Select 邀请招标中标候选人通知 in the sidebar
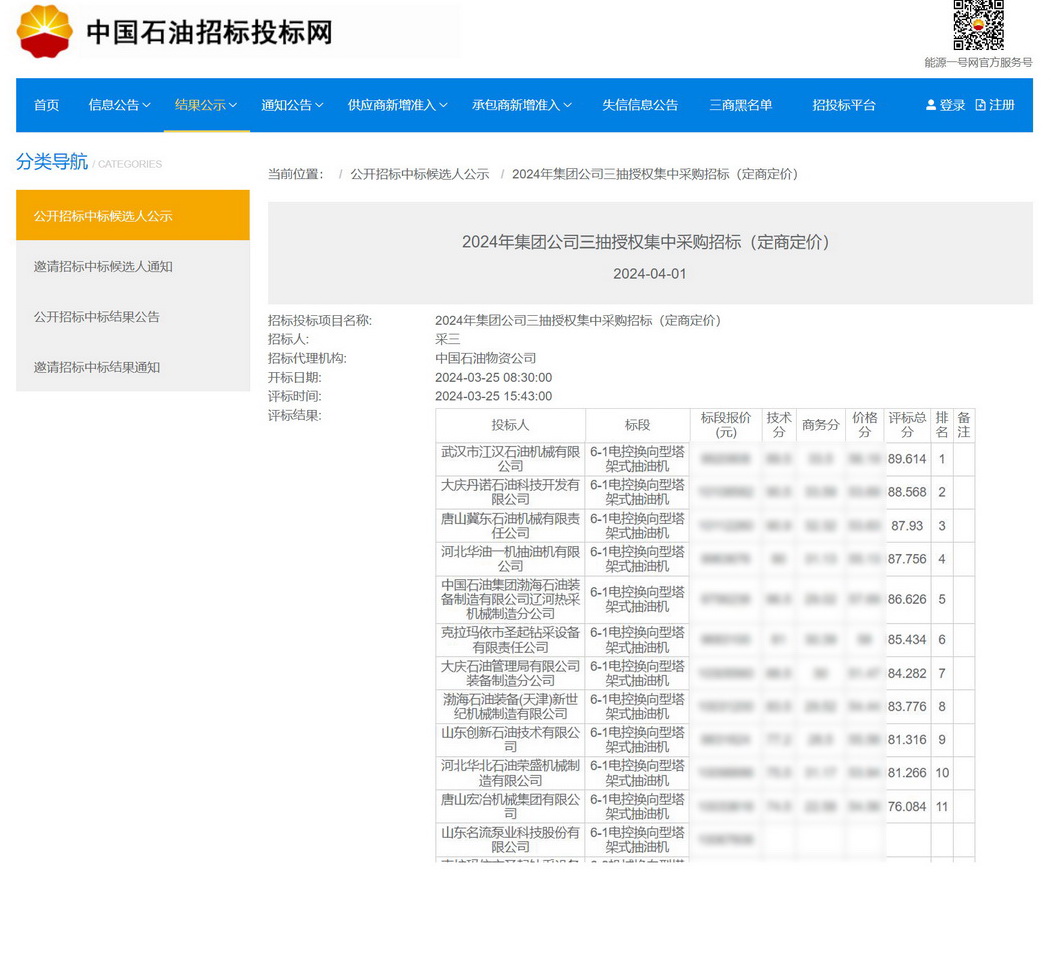Viewport: 1052px width, 969px height. (x=103, y=267)
